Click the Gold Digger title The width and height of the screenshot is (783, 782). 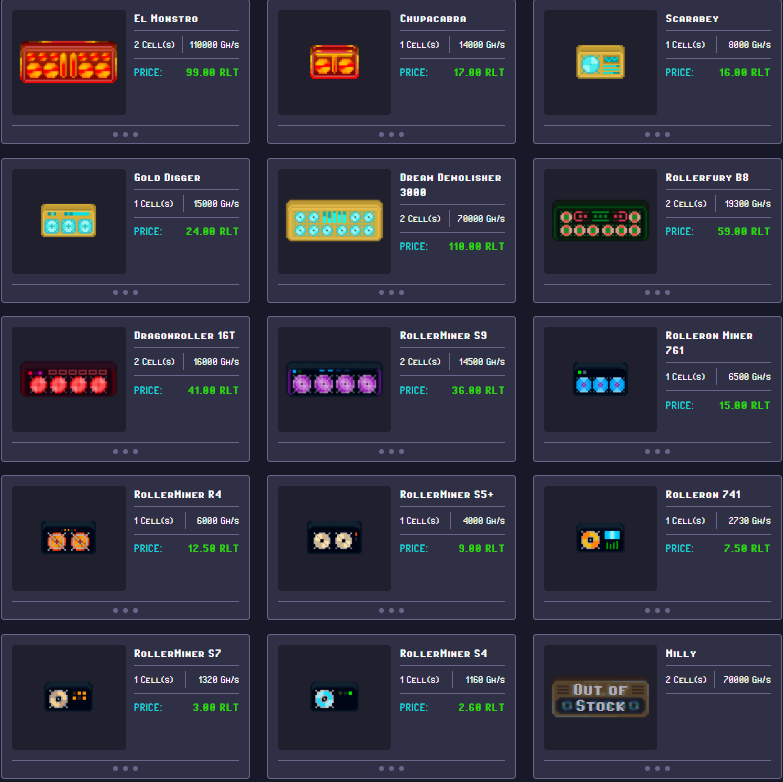[167, 177]
